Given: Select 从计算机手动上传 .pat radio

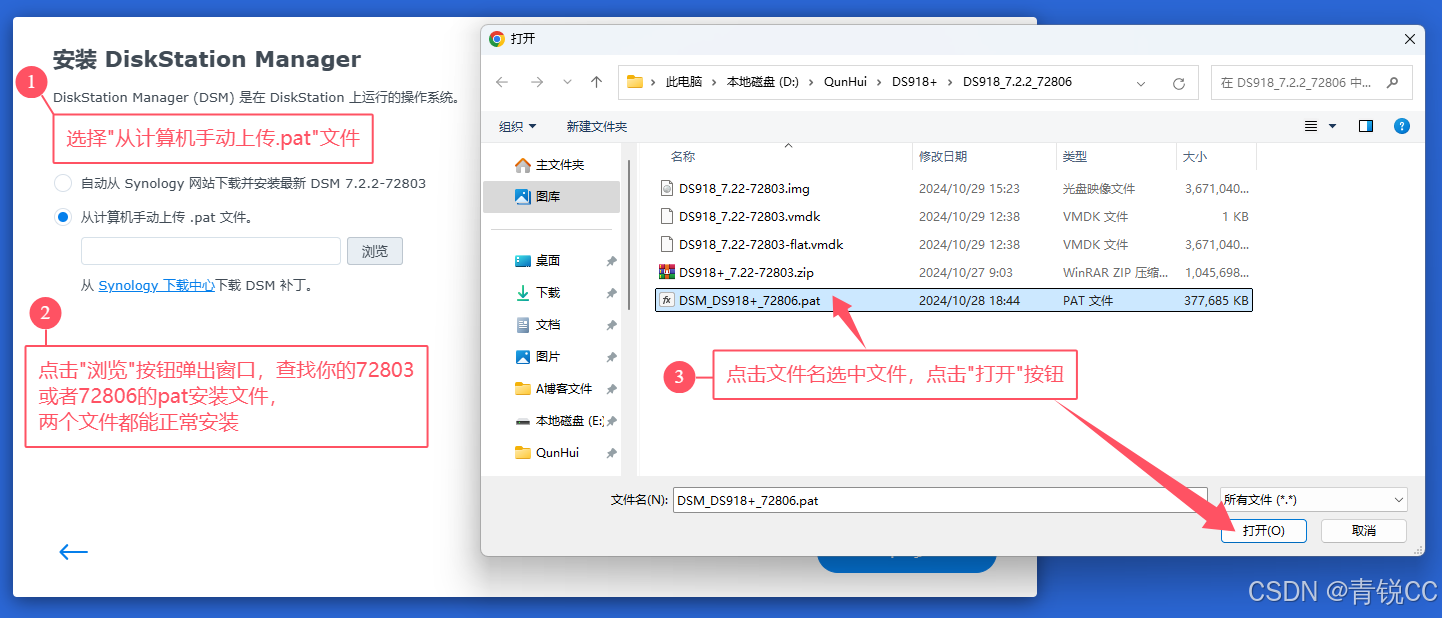Looking at the screenshot, I should point(63,217).
